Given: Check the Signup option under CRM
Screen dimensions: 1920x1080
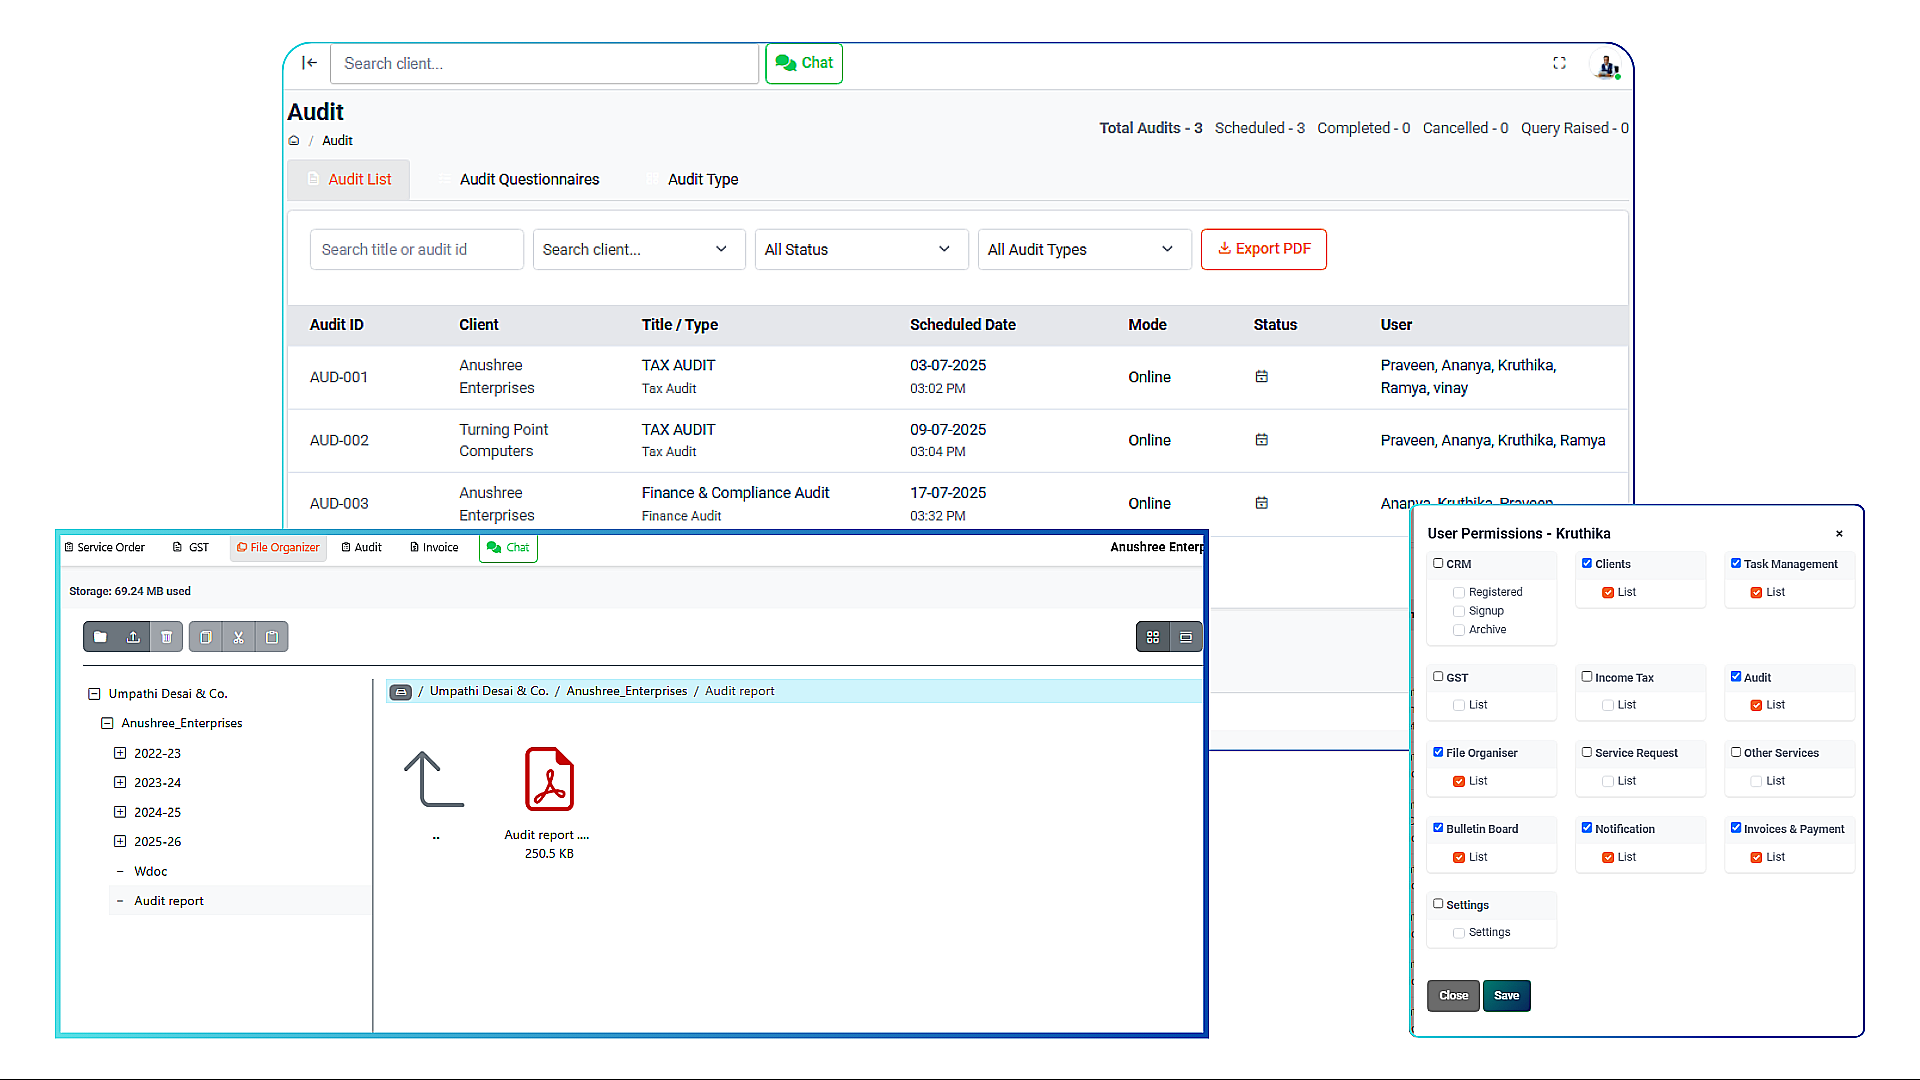Looking at the screenshot, I should [1459, 610].
